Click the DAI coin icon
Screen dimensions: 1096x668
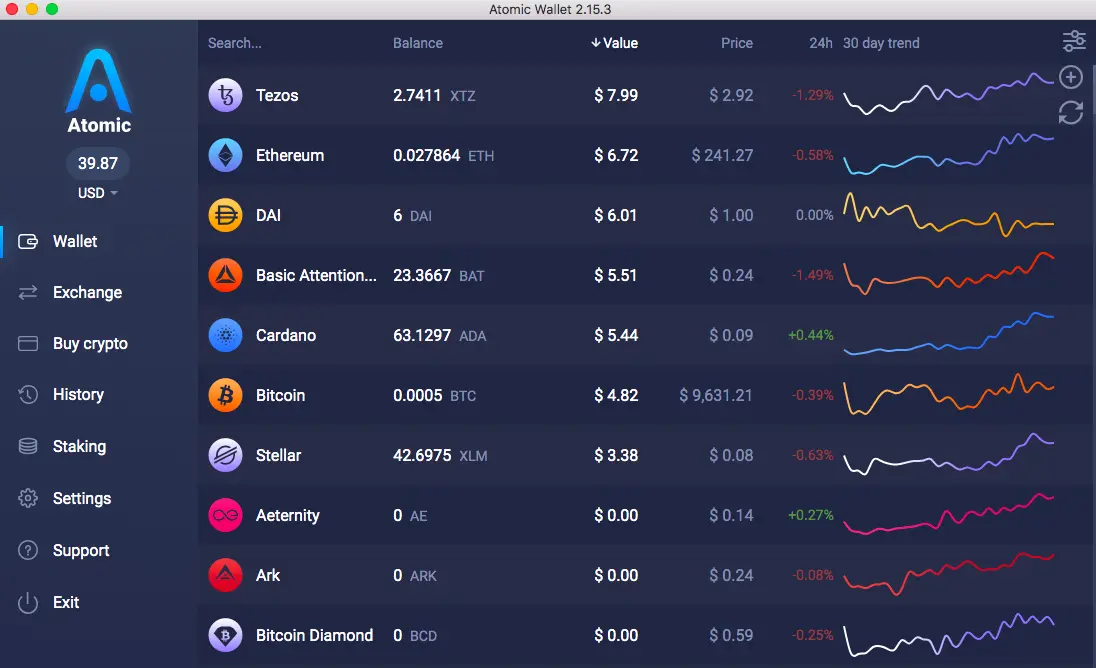[x=225, y=215]
